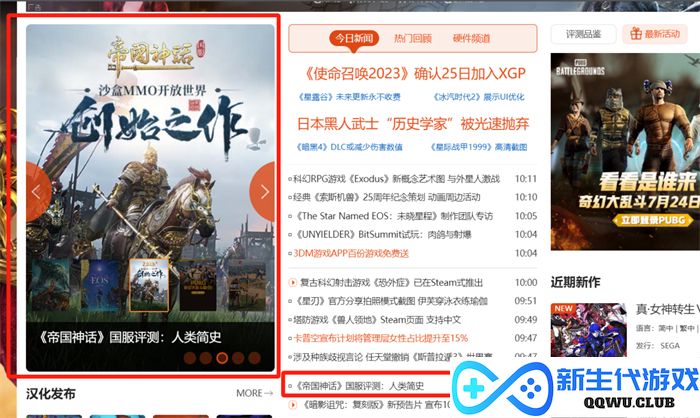Click 近期新作 section heading
Viewport: 700px width, 418px height.
[575, 282]
